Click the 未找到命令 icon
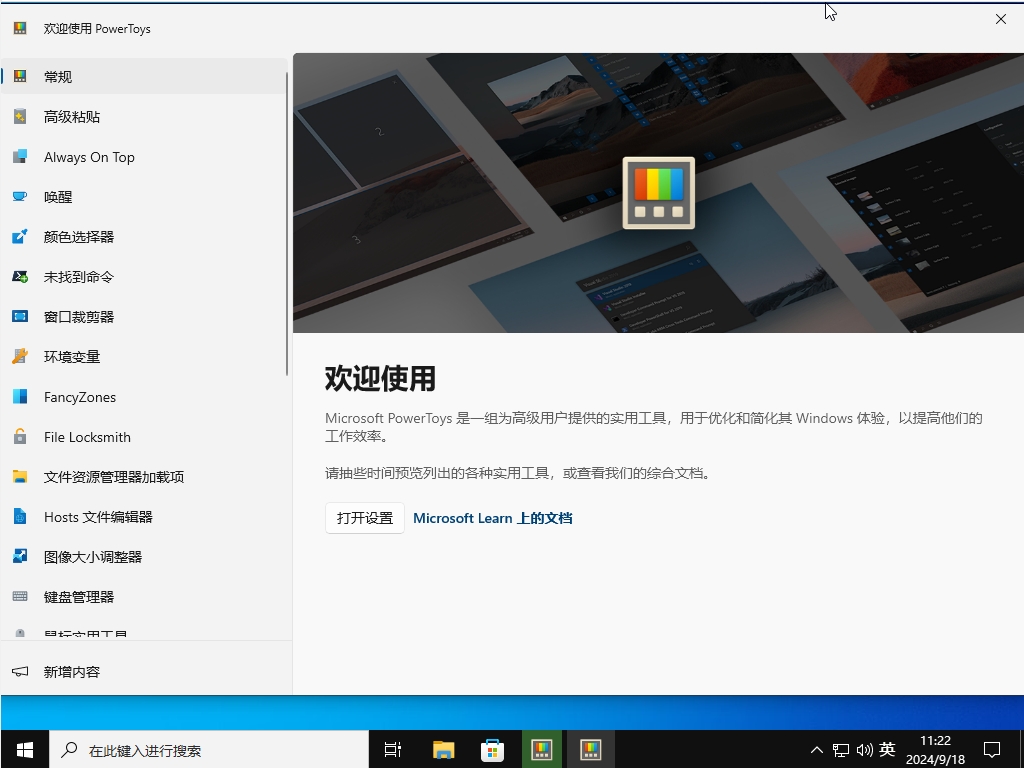The height and width of the screenshot is (768, 1024). (x=20, y=277)
